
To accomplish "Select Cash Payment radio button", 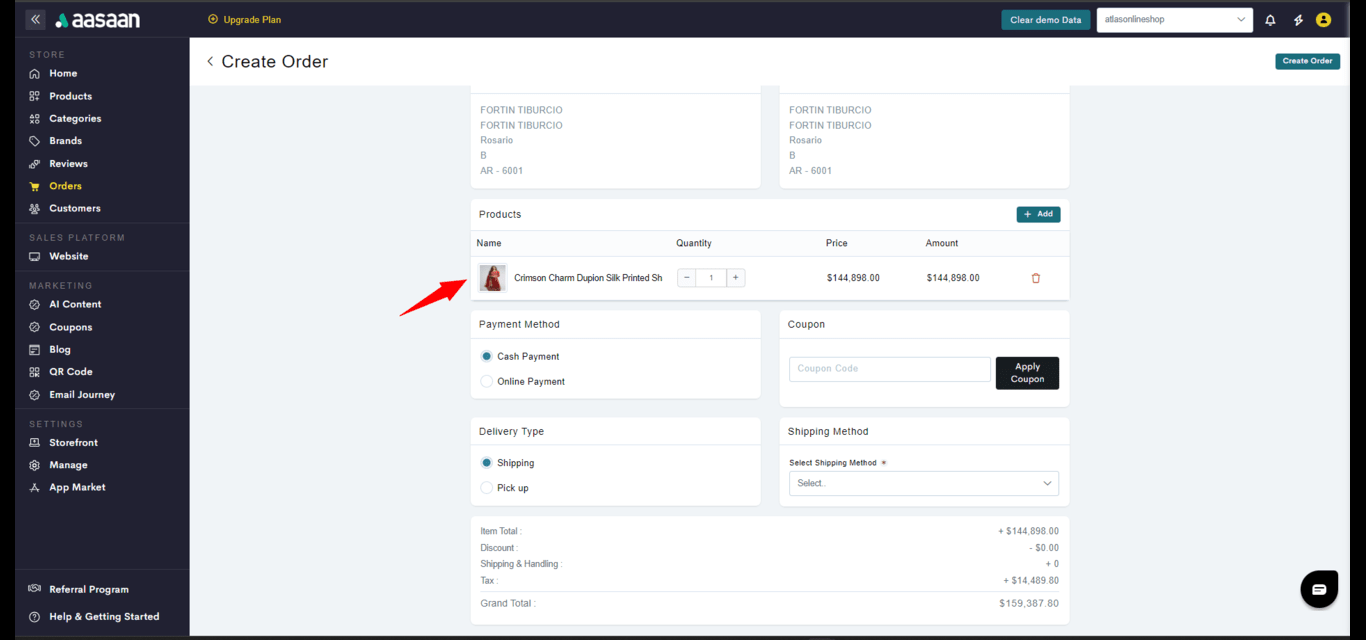I will 487,356.
